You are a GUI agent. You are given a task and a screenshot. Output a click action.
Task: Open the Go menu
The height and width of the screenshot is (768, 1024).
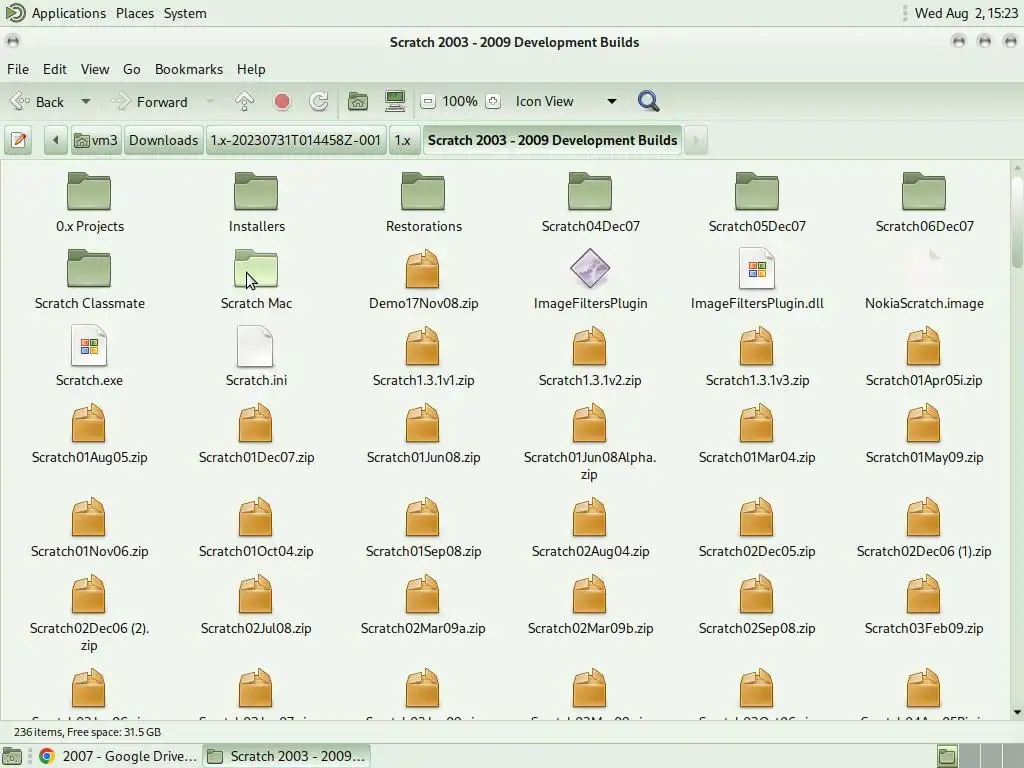(131, 69)
